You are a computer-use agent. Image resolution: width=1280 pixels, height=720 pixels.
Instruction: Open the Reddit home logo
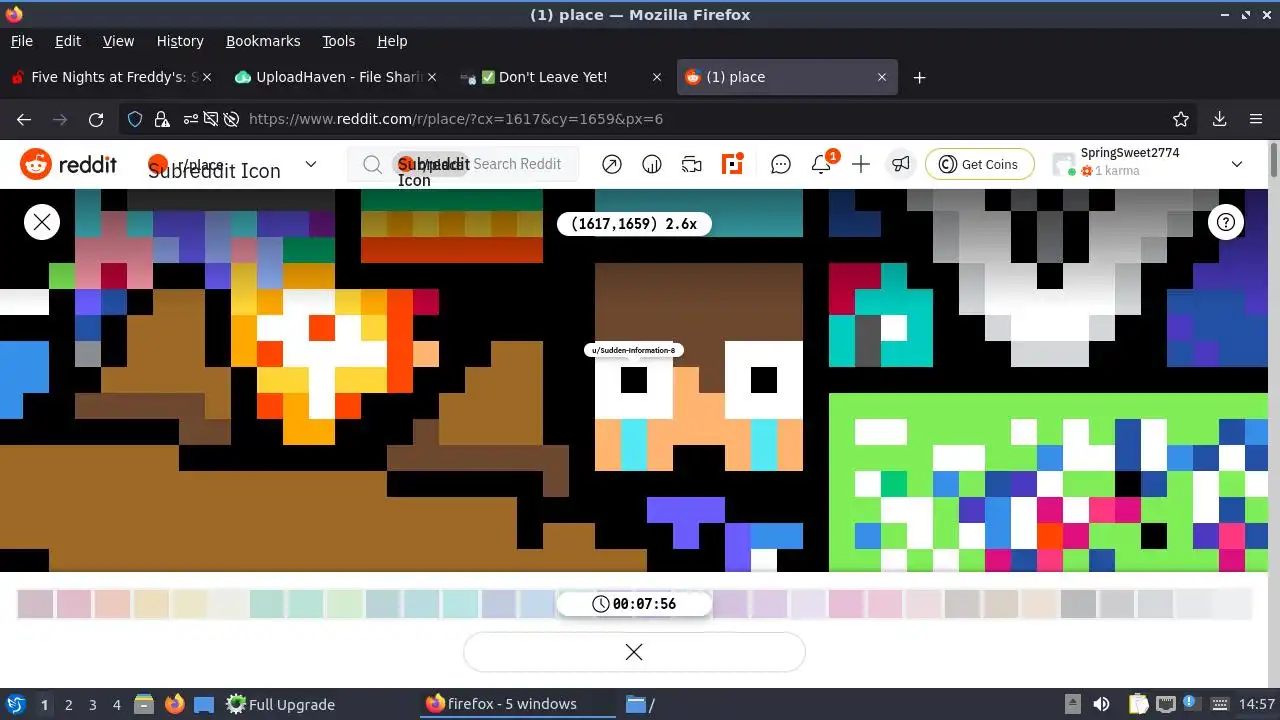pos(68,165)
